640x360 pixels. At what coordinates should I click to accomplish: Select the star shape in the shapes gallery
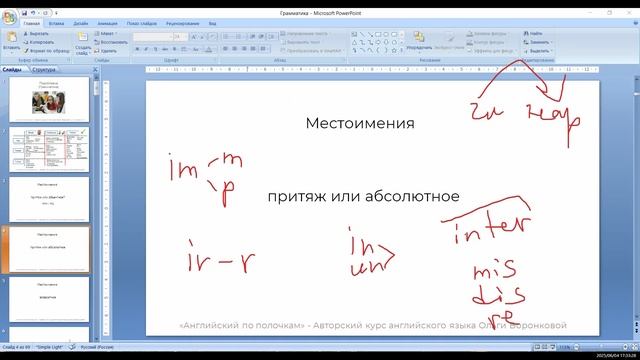(394, 50)
